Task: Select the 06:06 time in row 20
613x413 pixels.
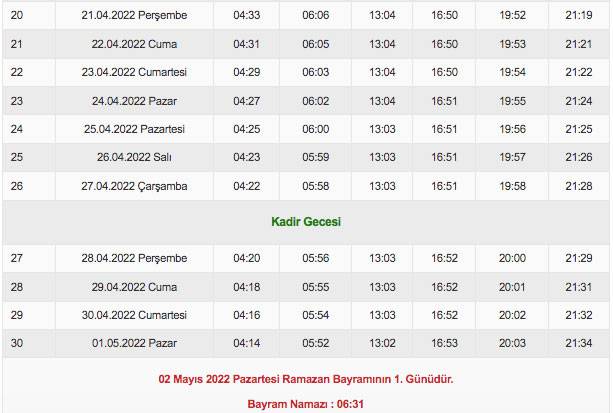Action: tap(315, 16)
